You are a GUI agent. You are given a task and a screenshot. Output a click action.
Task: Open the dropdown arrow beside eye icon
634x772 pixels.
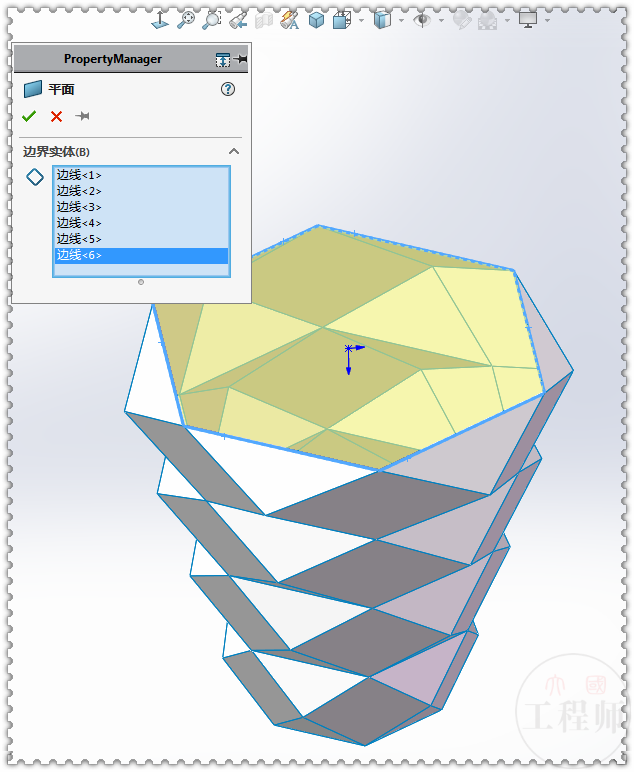click(x=442, y=21)
